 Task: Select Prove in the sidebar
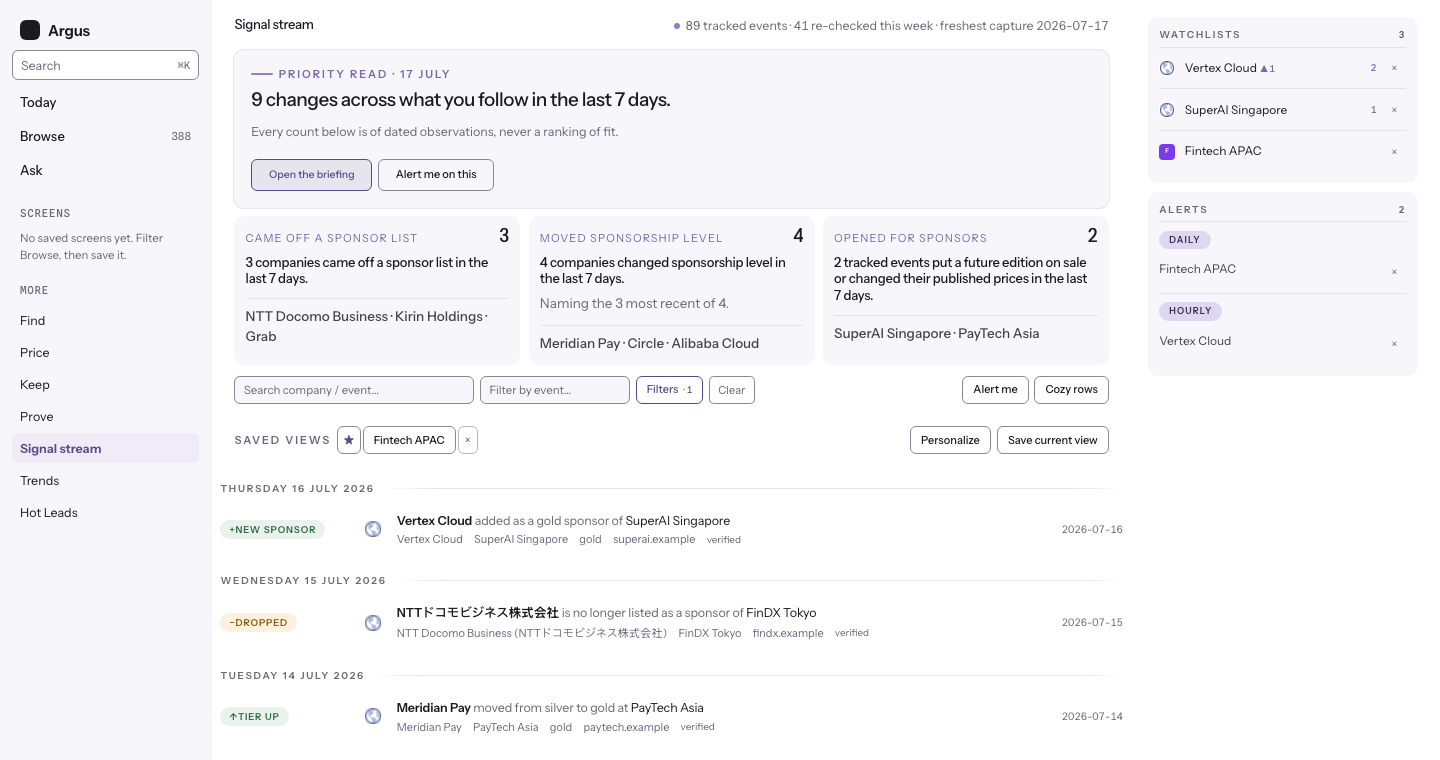106,417
